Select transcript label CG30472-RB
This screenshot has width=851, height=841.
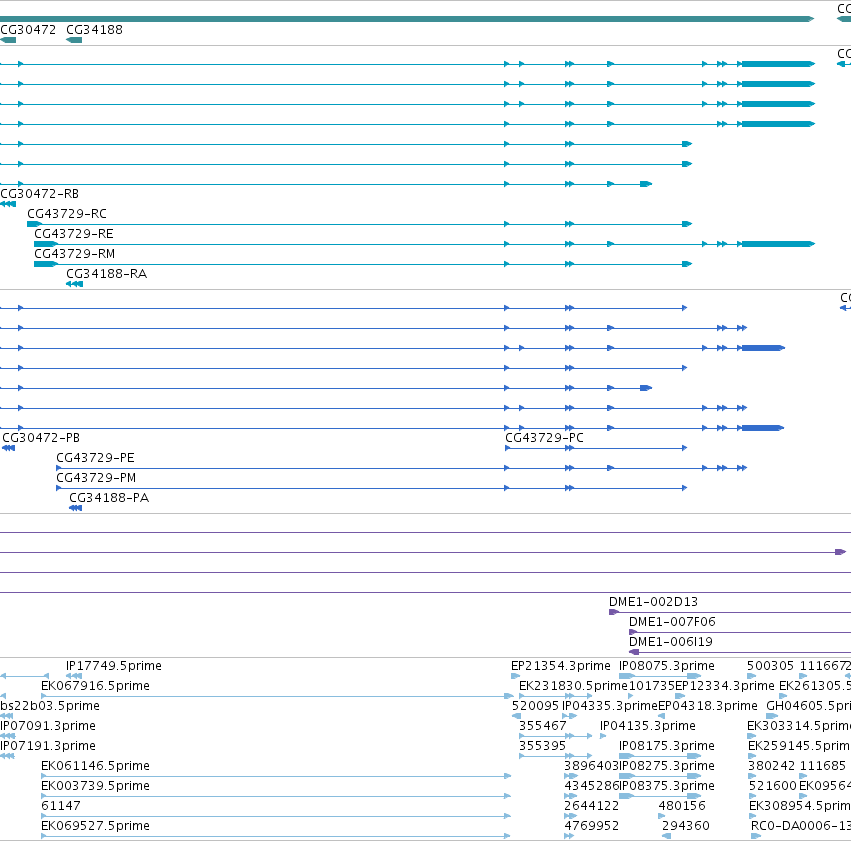tap(40, 194)
